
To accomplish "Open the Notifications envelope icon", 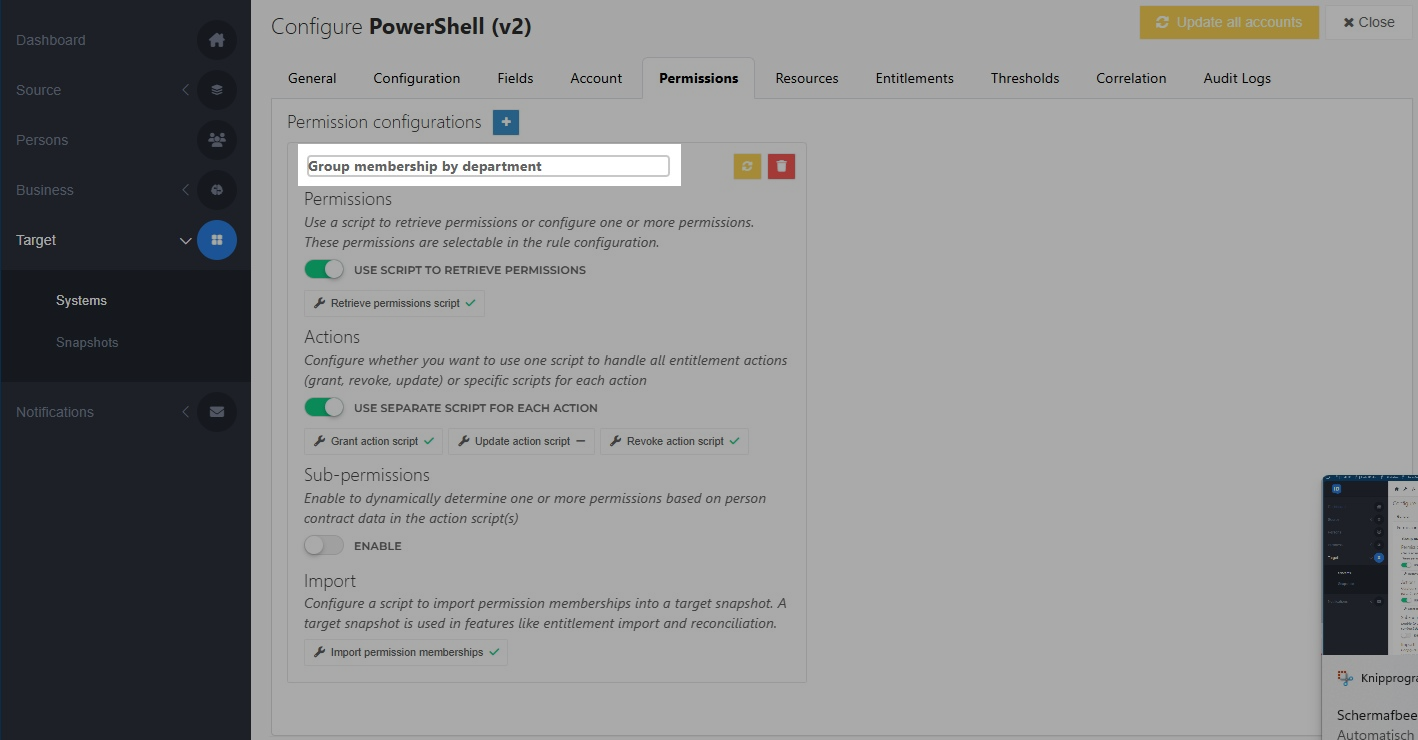I will (x=217, y=411).
